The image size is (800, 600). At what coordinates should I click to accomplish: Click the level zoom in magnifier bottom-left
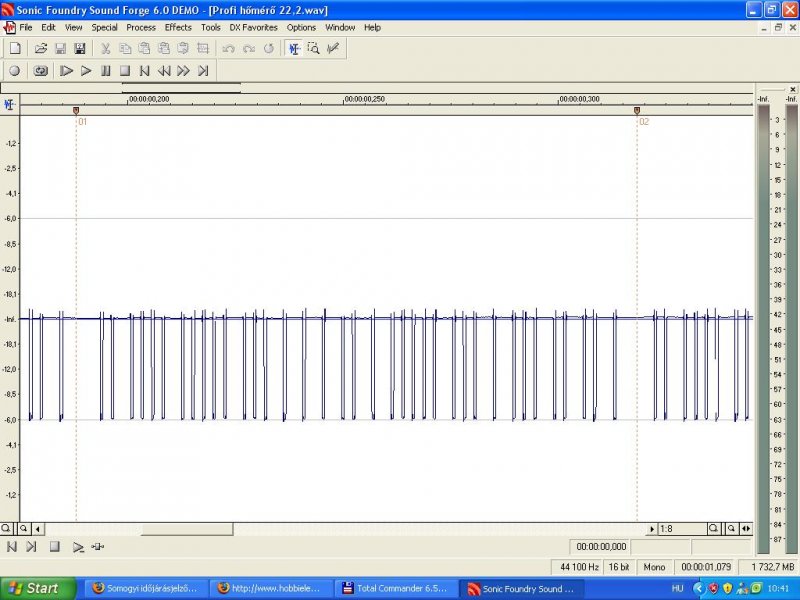pyautogui.click(x=6, y=529)
